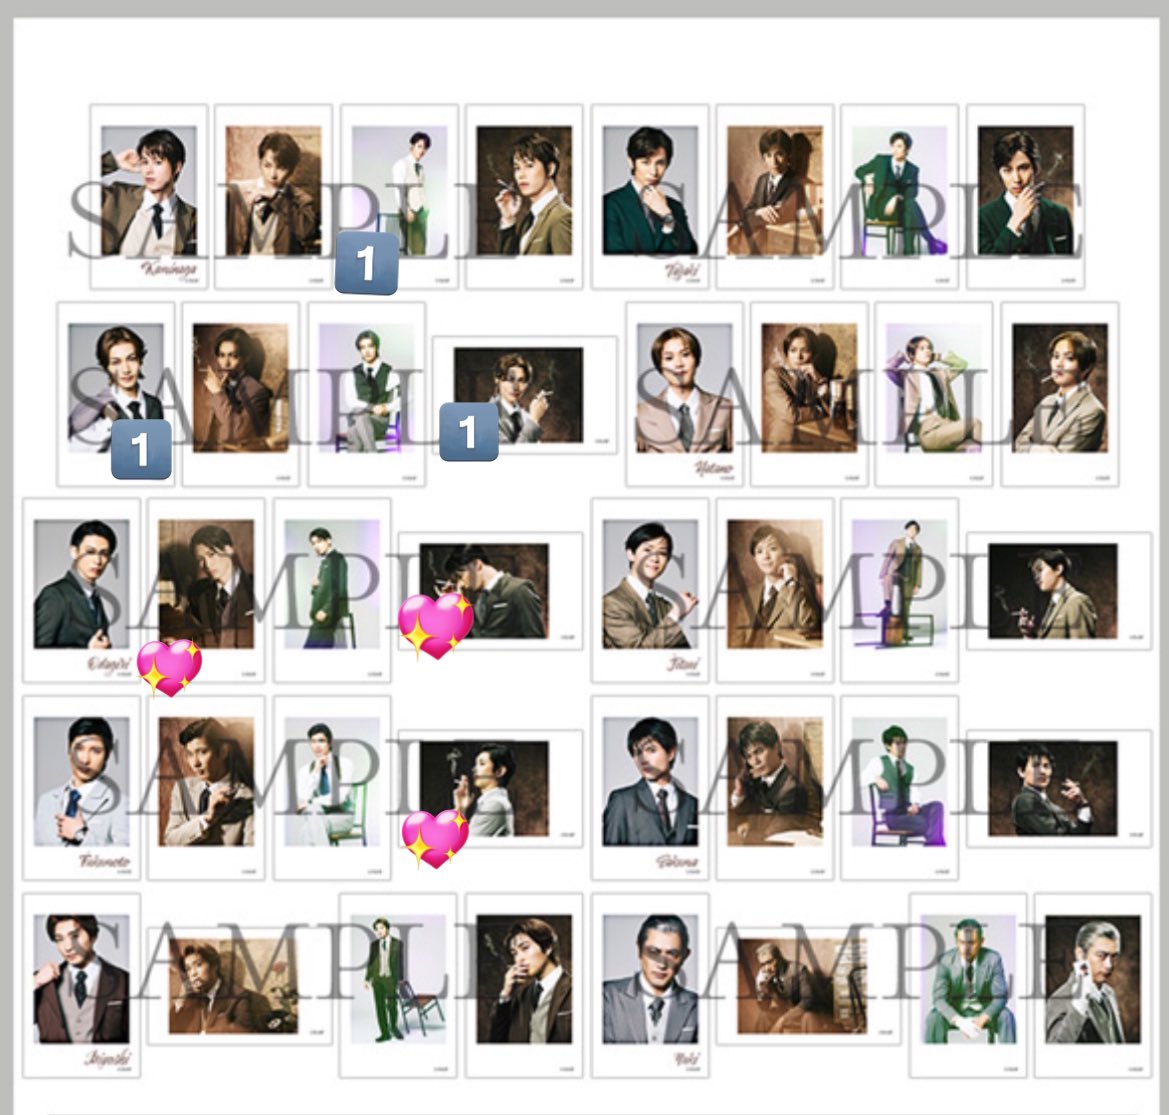The image size is (1169, 1115).
Task: Select the photo card signed Odagiri
Action: 81,590
